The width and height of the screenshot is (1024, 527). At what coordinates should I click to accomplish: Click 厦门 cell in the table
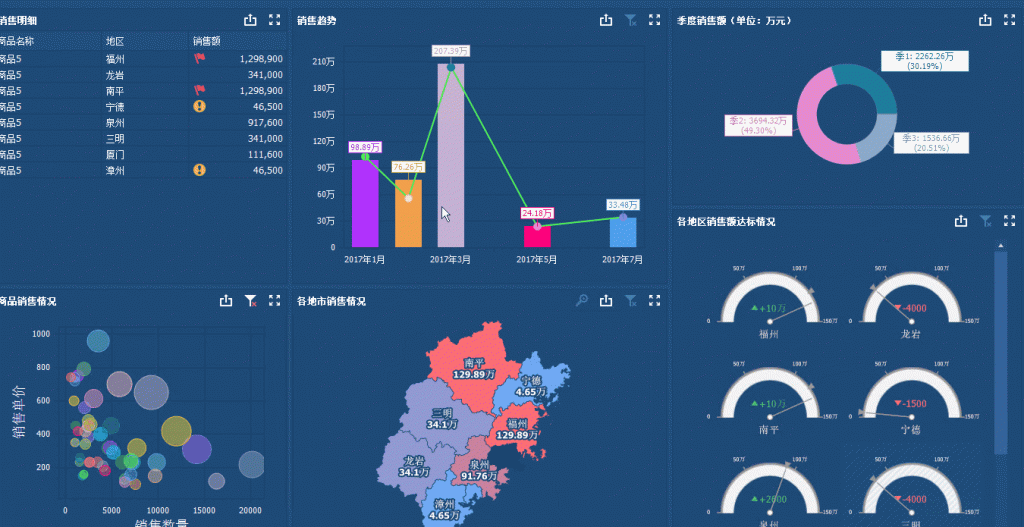coord(115,155)
